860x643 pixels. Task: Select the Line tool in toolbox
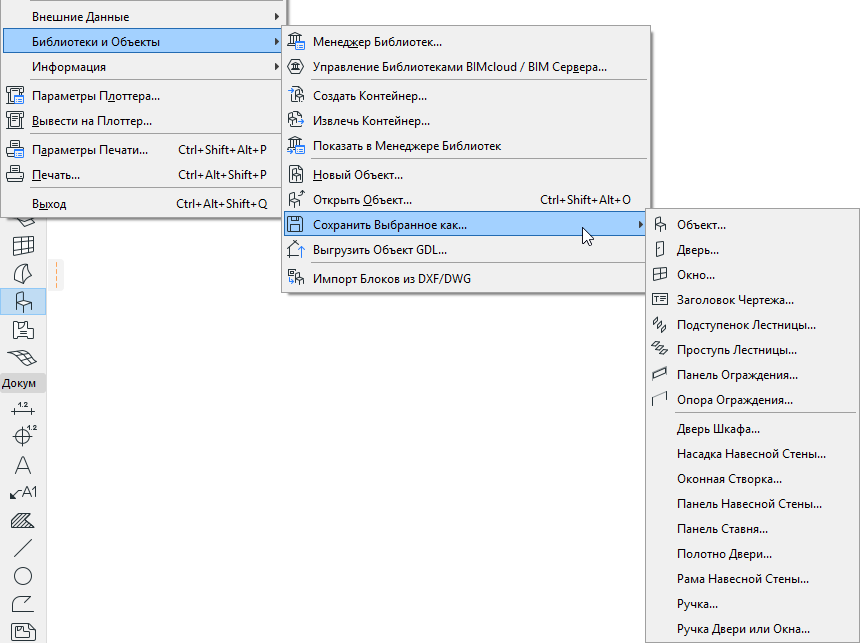(23, 548)
